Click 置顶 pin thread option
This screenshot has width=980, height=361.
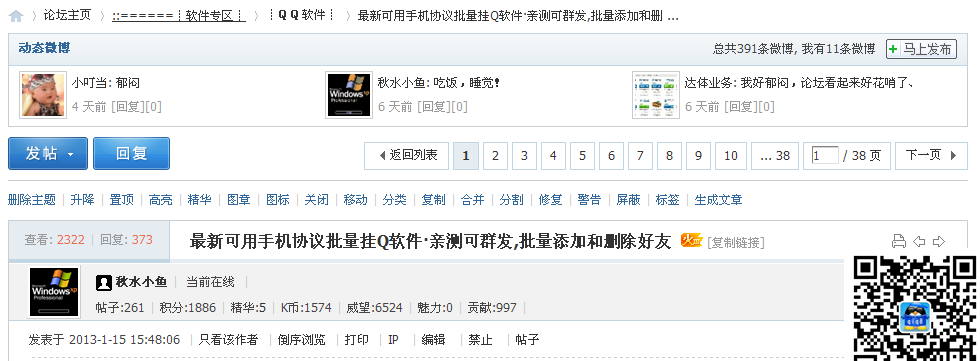[121, 200]
